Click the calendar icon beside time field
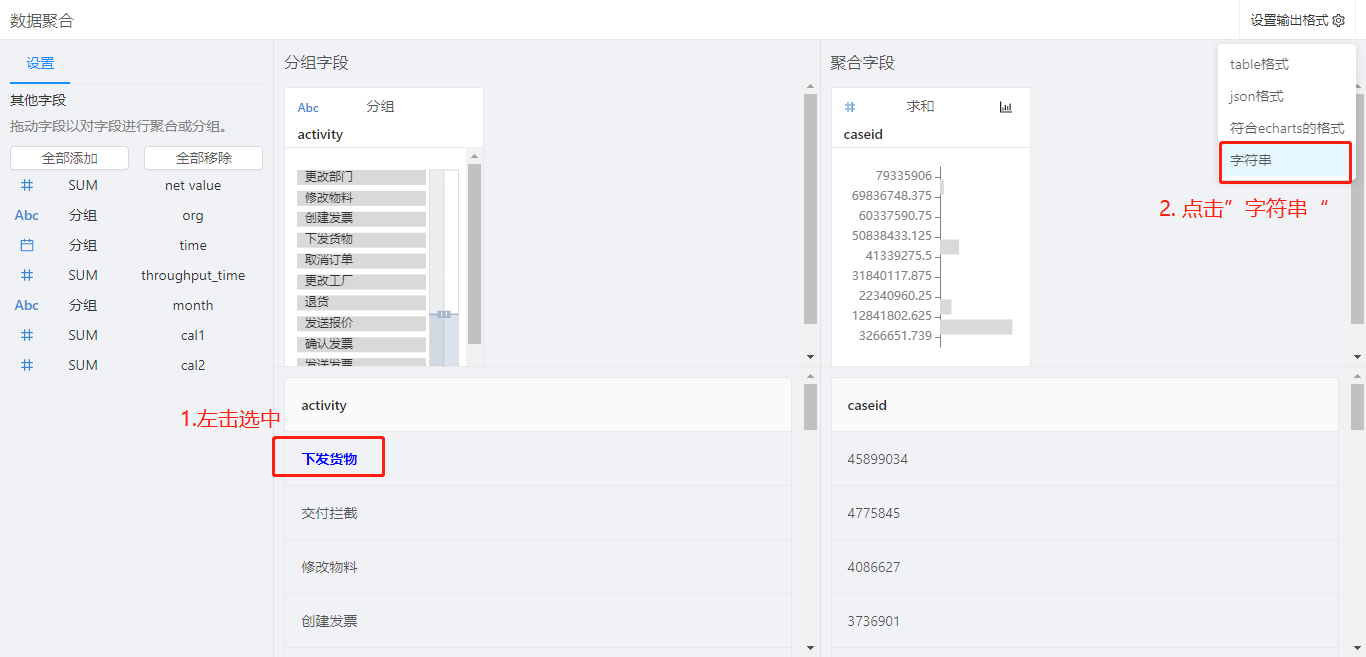The width and height of the screenshot is (1366, 657). (x=27, y=245)
